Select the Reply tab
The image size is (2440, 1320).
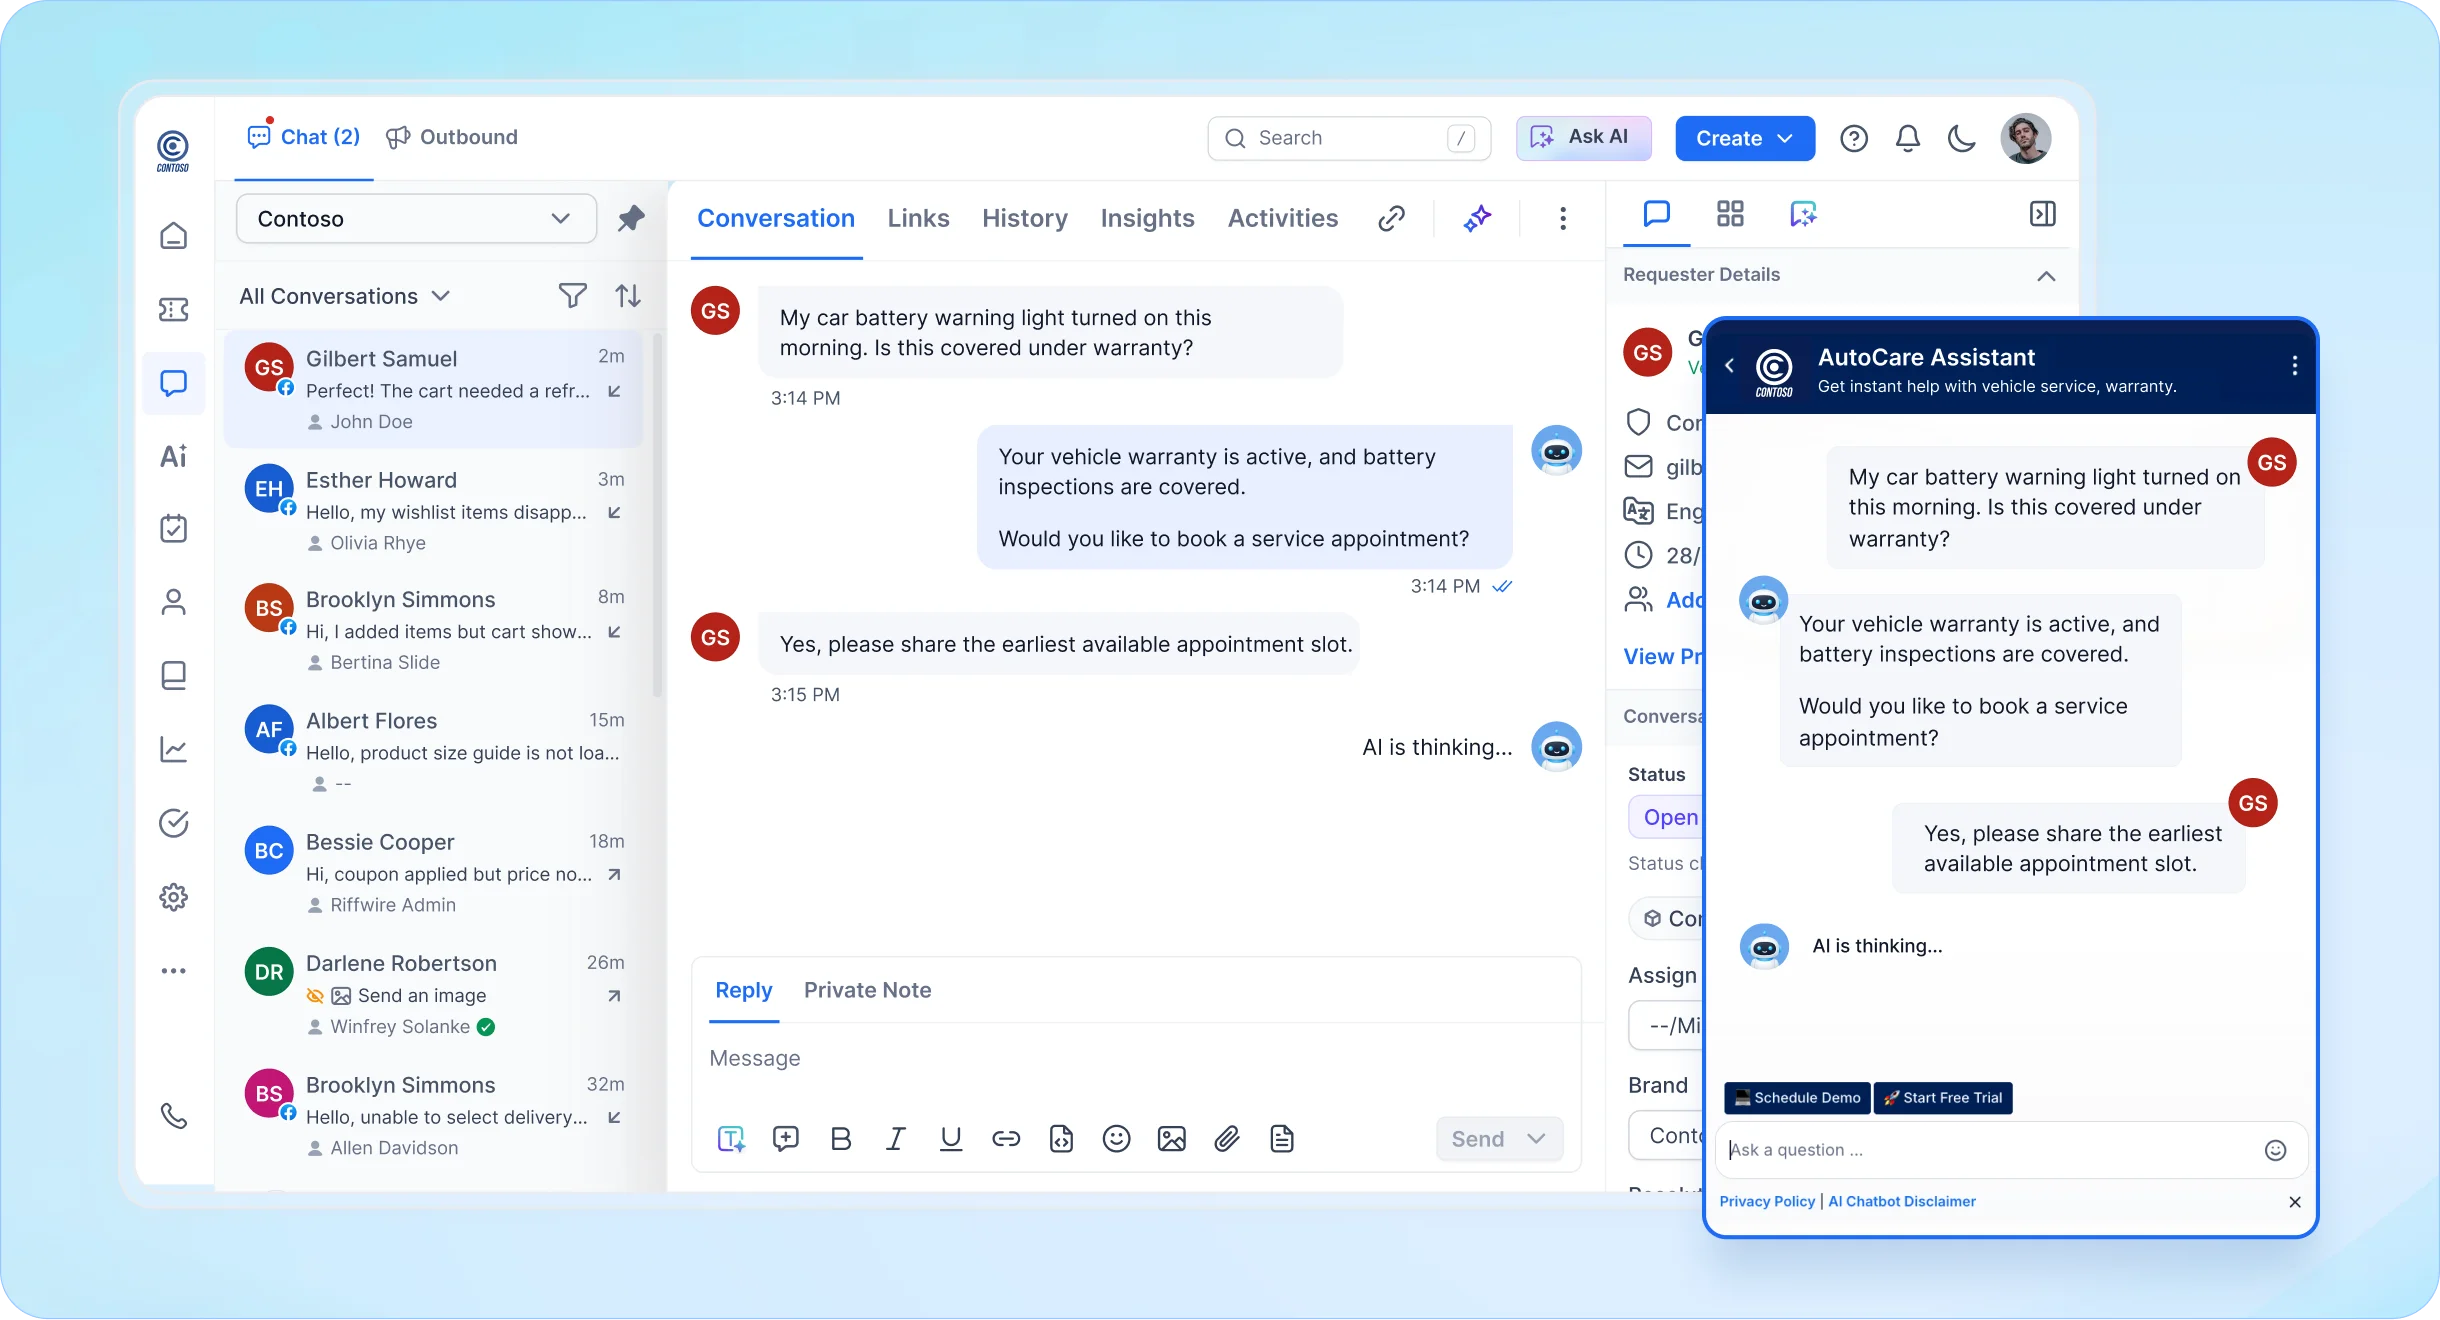(x=744, y=990)
